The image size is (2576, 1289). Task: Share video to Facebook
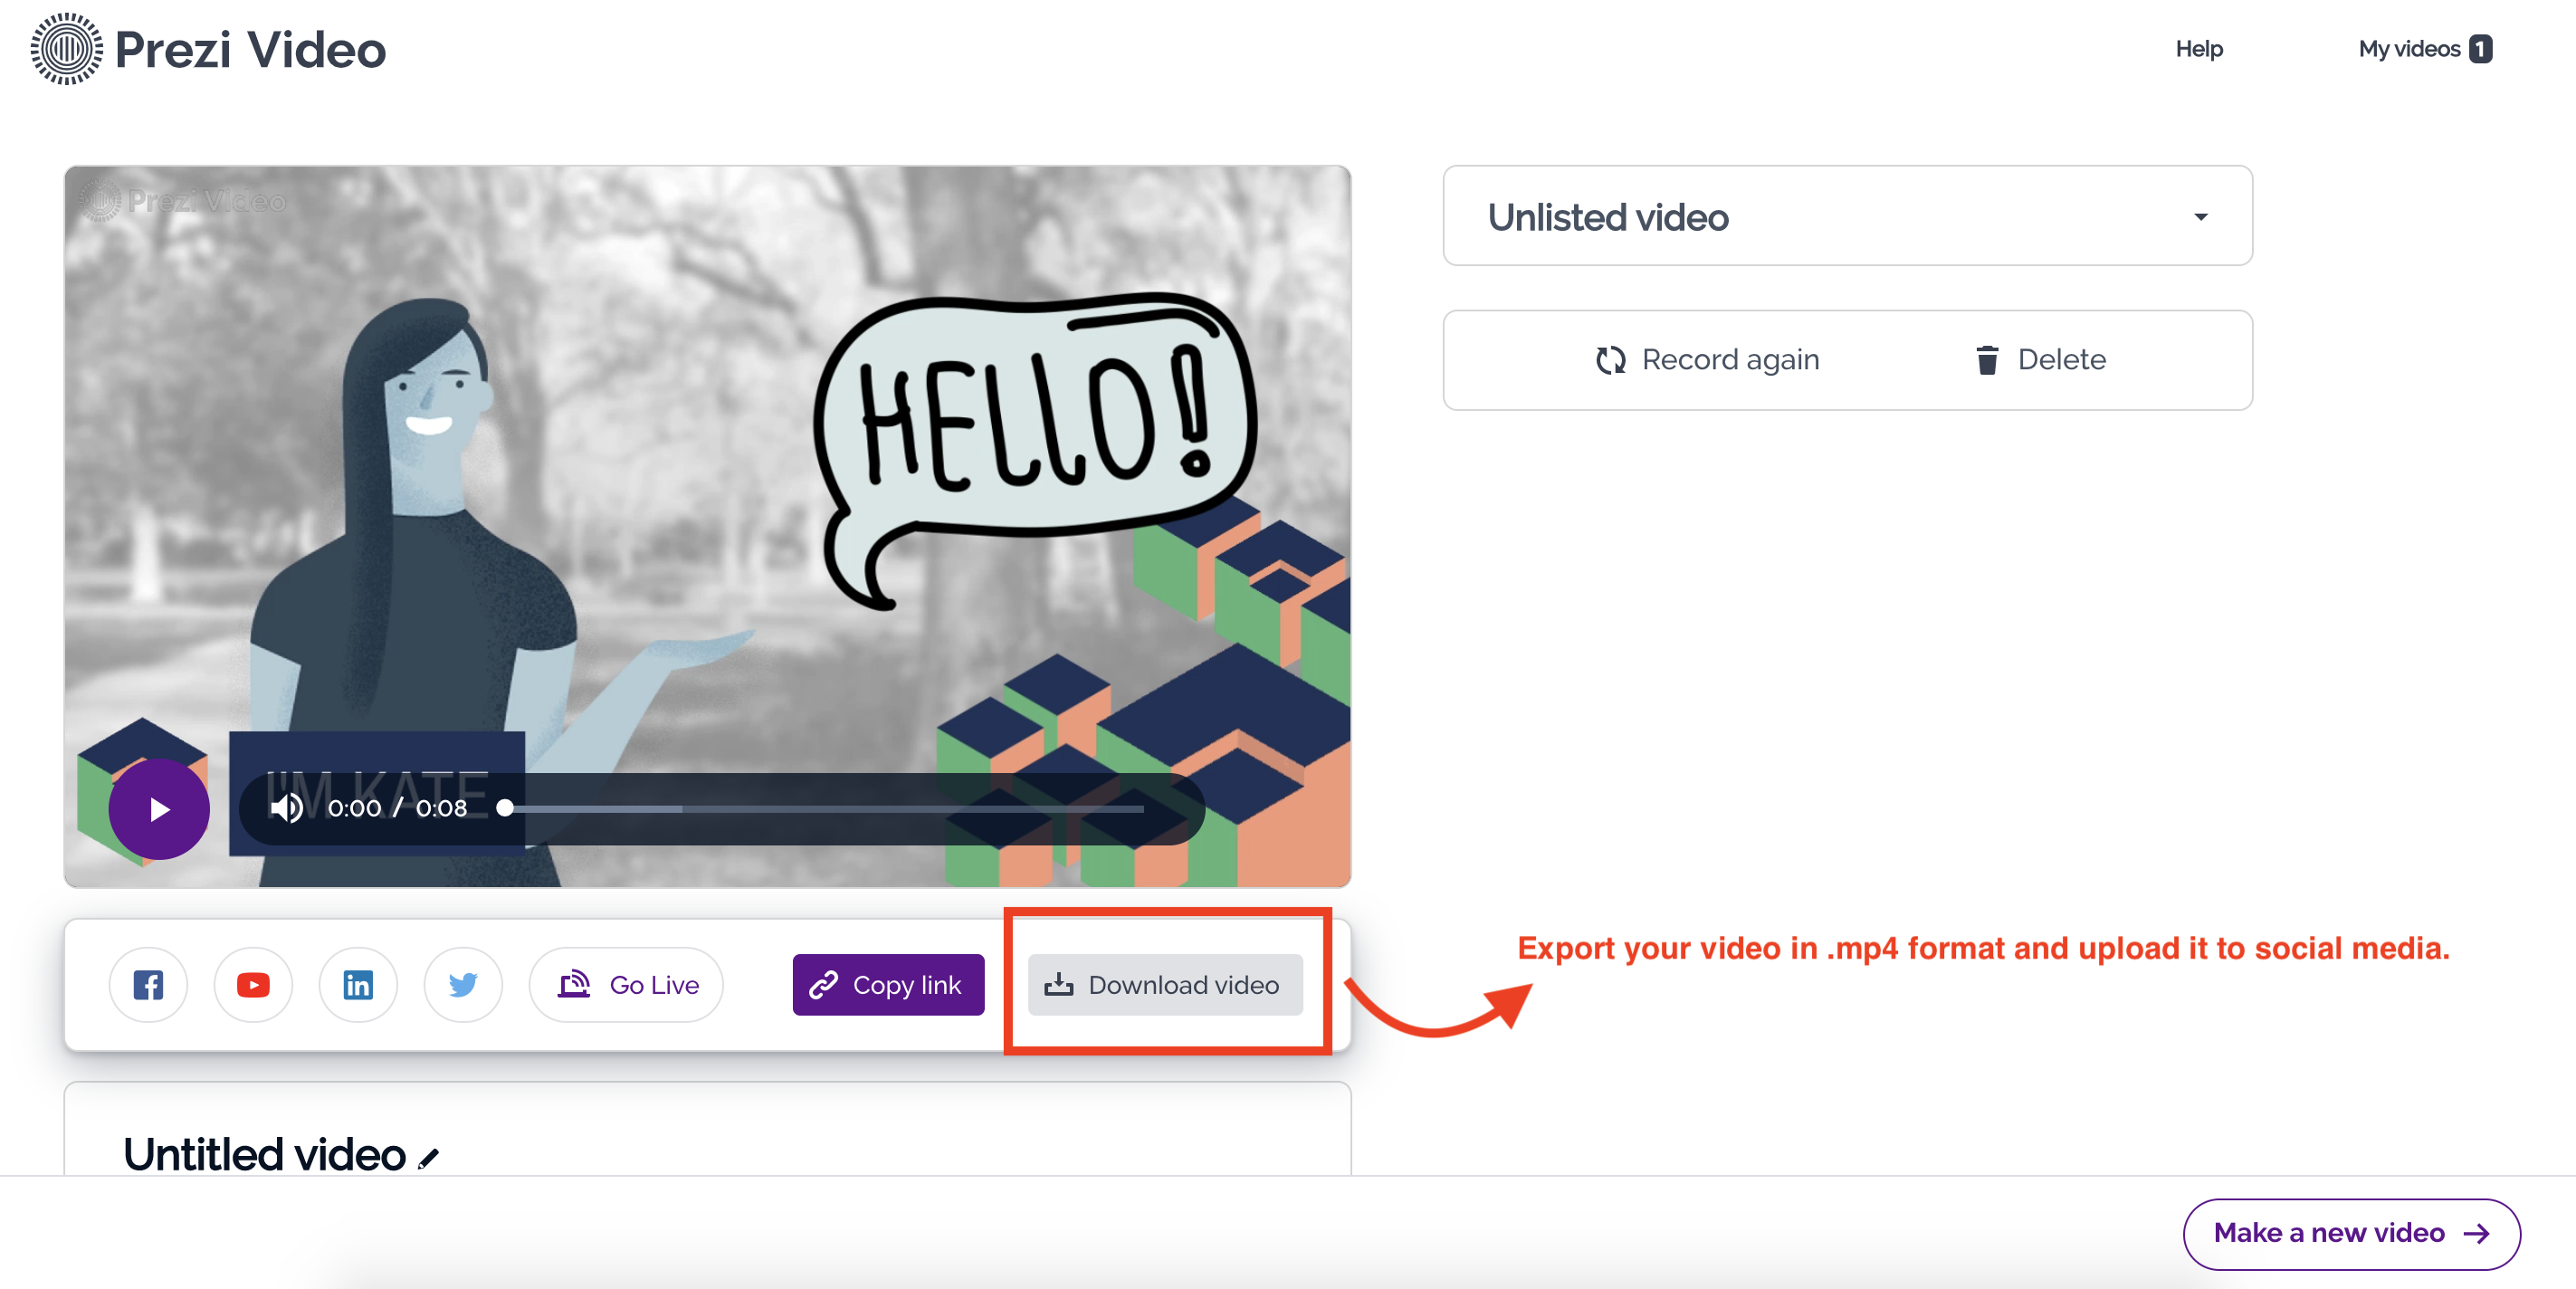click(x=148, y=985)
